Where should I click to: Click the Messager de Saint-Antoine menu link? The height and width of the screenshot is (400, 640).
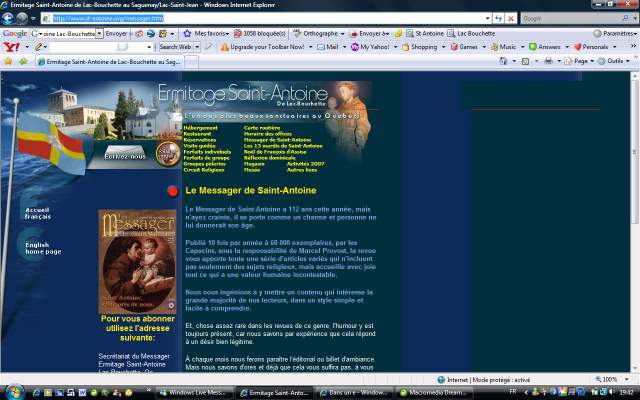click(x=277, y=140)
